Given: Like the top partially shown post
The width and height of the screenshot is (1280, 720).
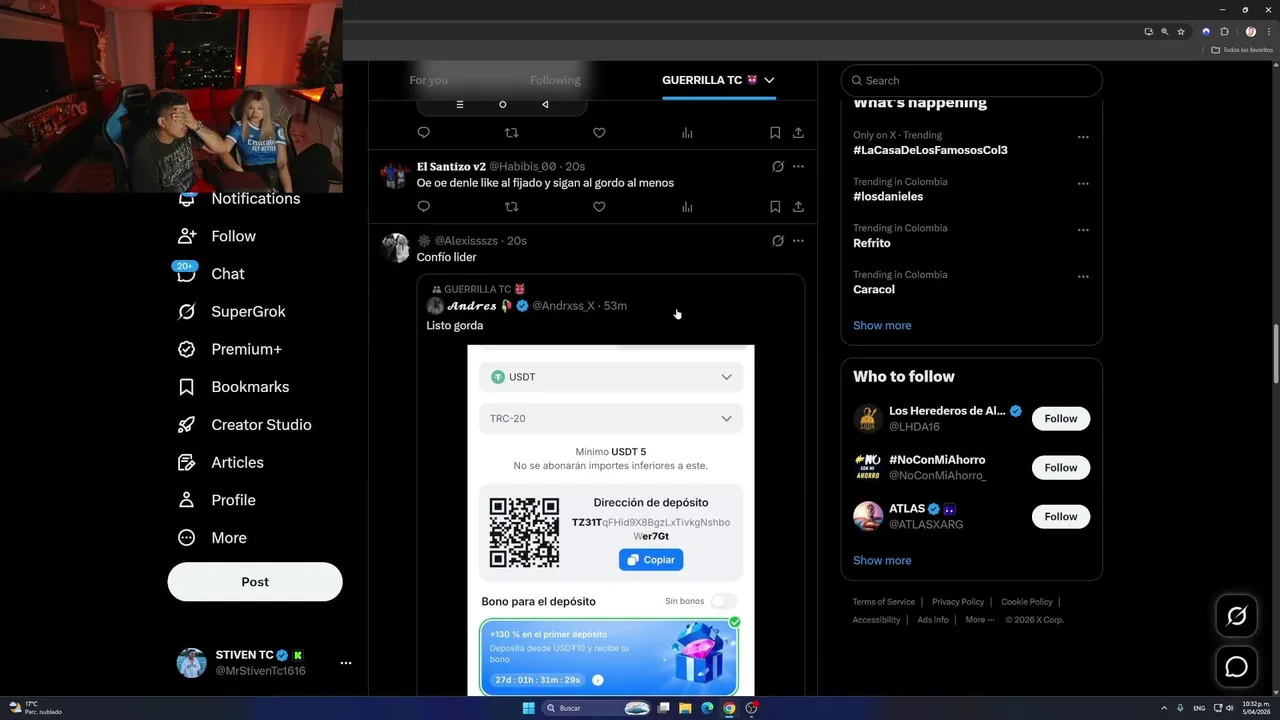Looking at the screenshot, I should coord(599,133).
